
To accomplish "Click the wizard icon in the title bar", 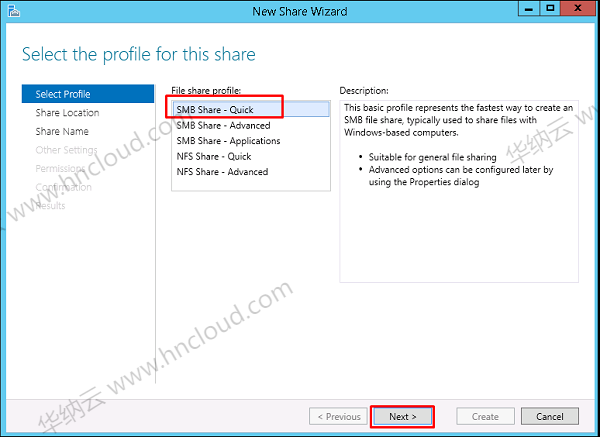I will coord(13,11).
